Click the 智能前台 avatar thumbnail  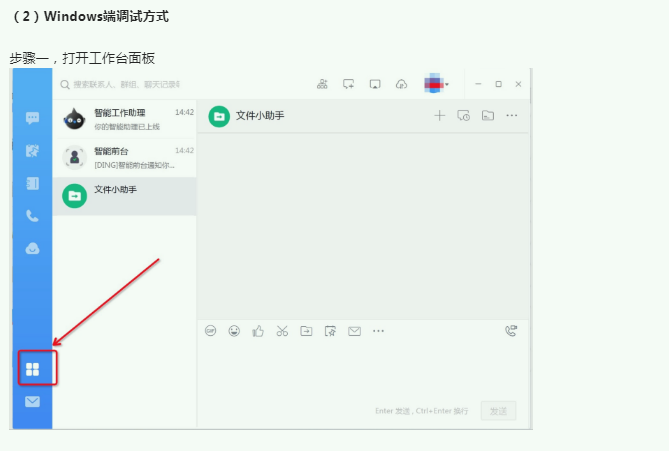point(74,157)
